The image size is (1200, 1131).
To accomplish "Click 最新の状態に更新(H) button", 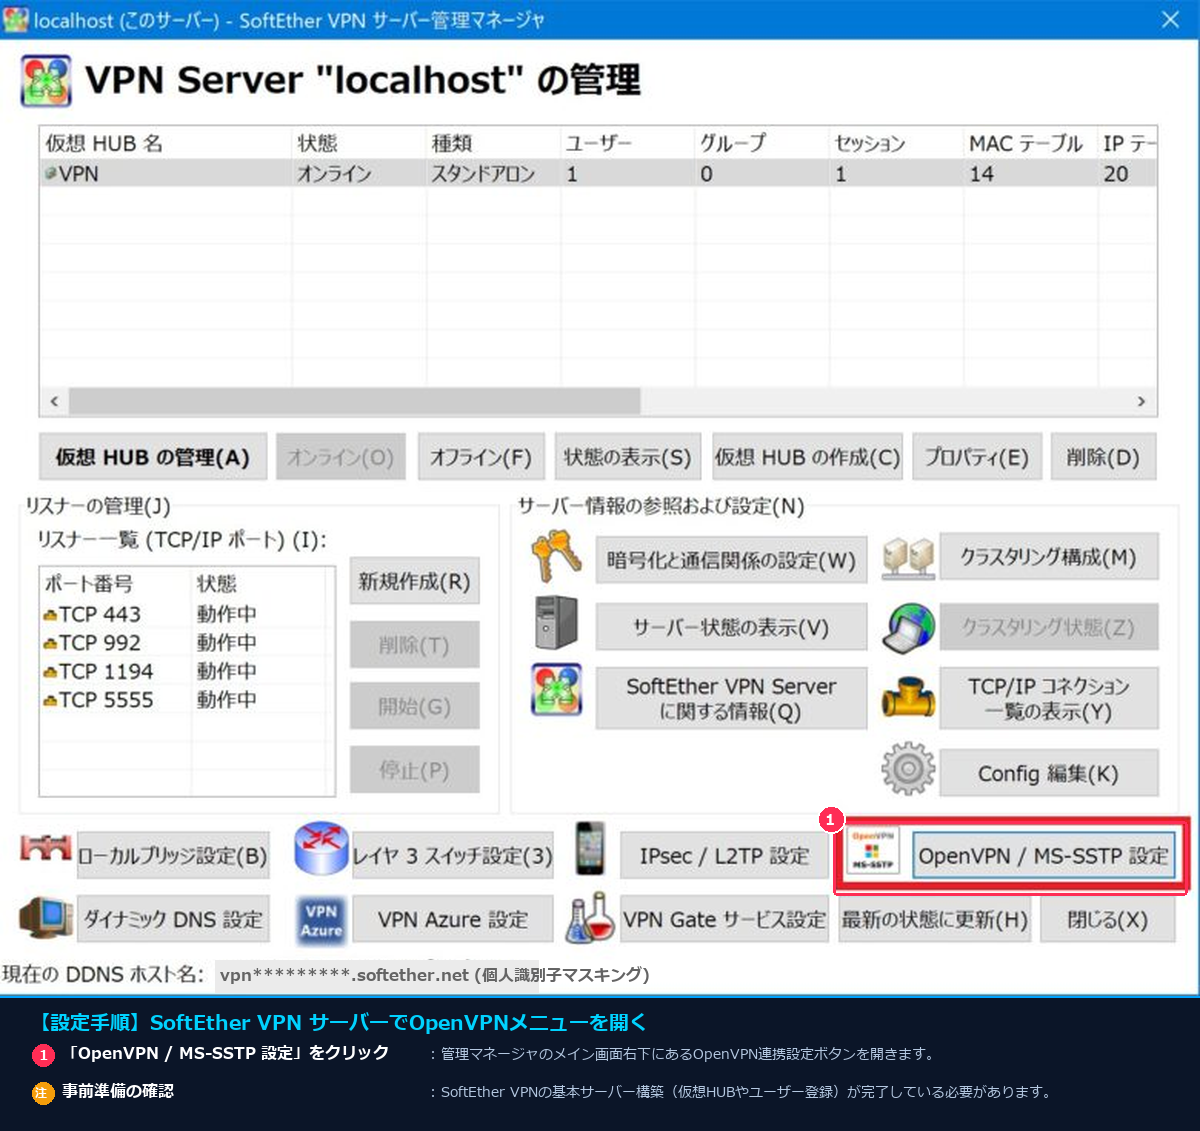I will 934,919.
